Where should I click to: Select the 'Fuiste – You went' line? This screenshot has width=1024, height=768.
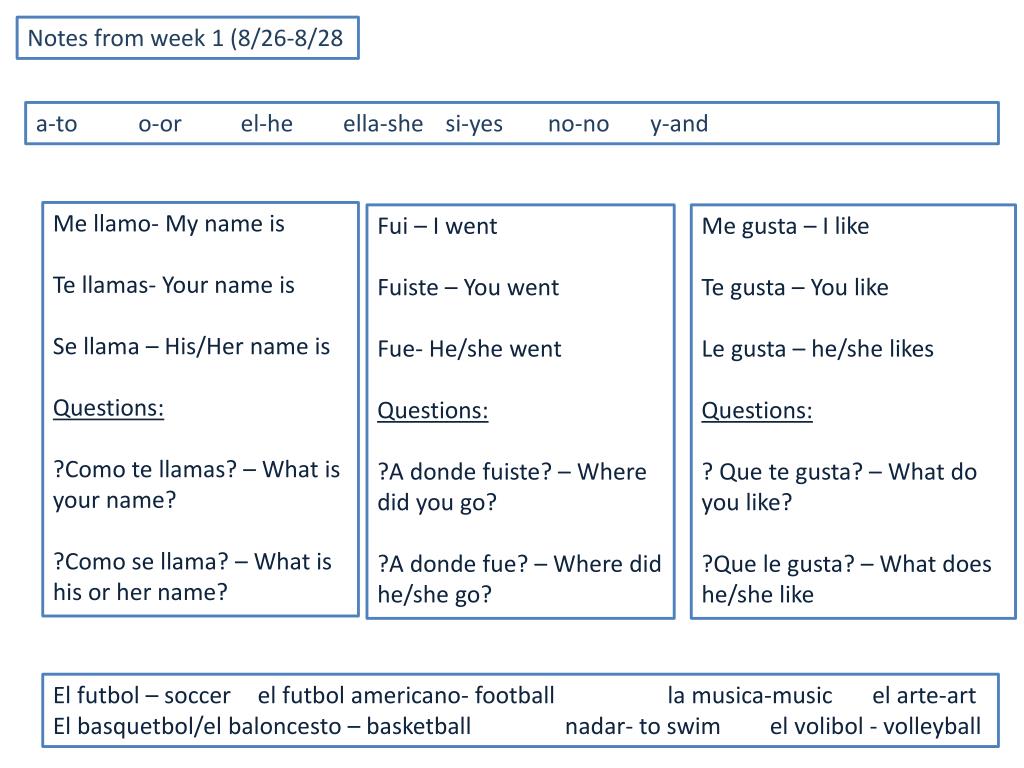(468, 288)
